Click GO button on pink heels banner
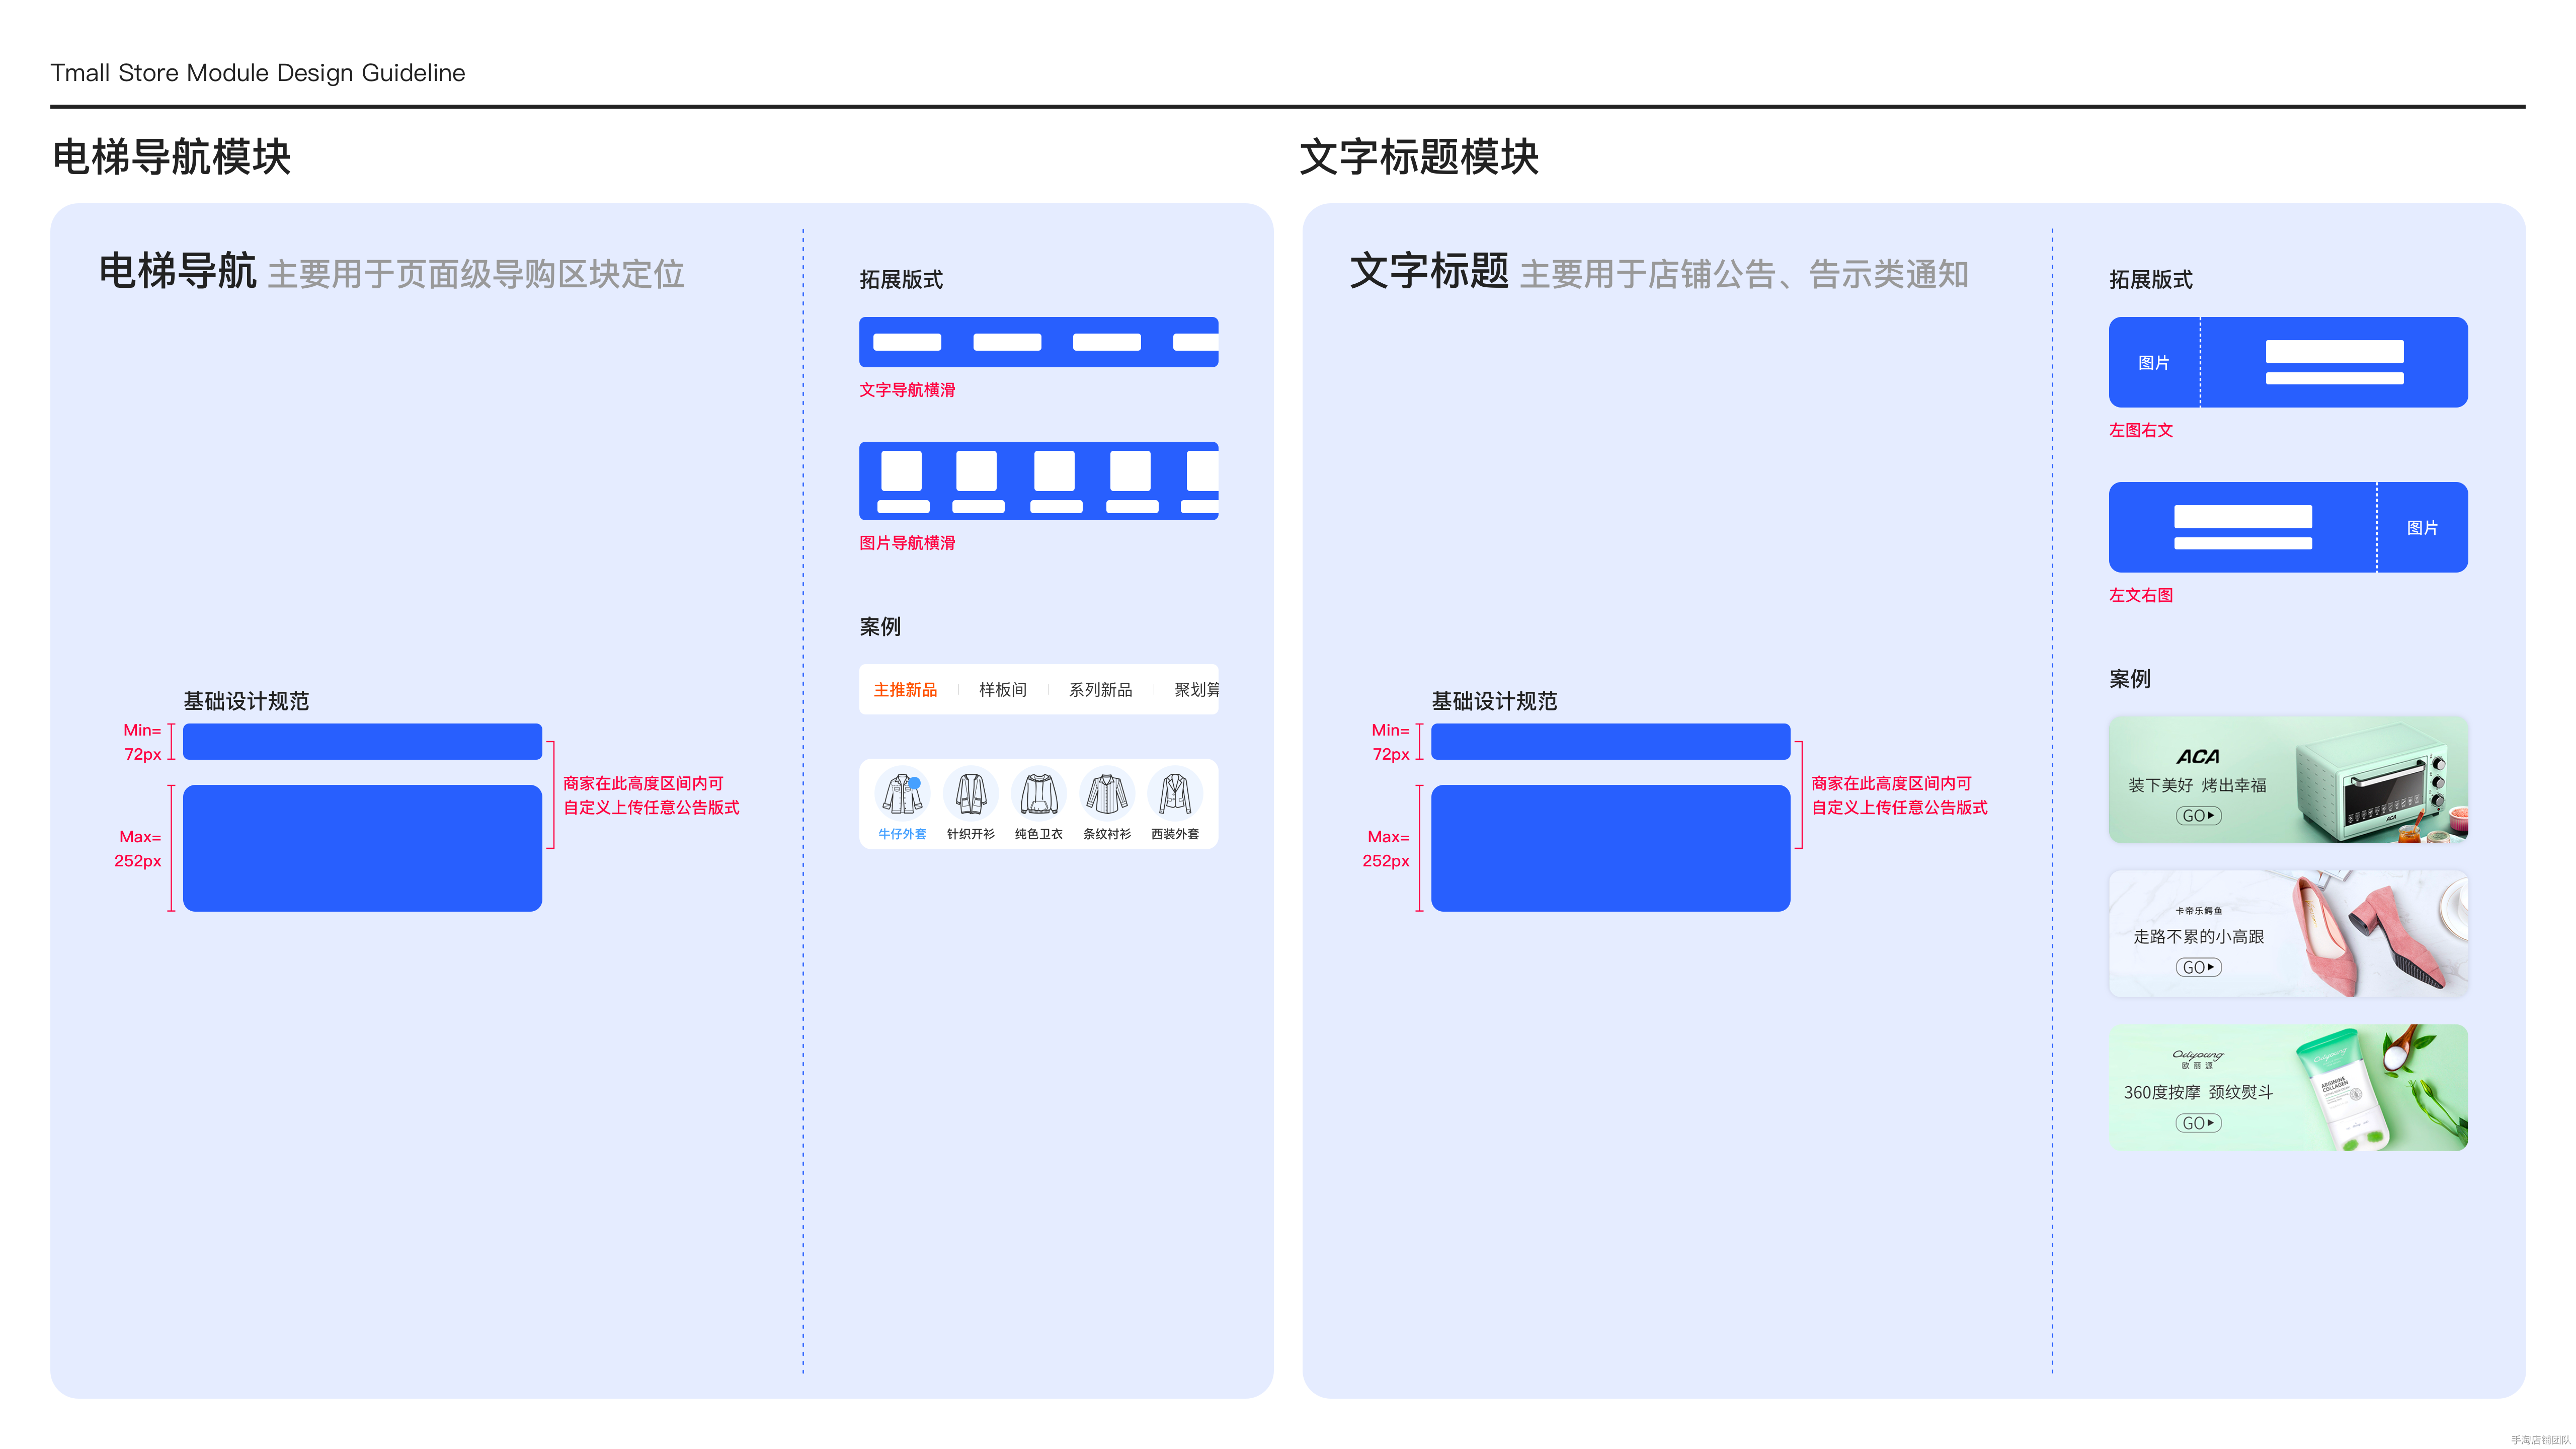The image size is (2576, 1449). coord(2198,967)
